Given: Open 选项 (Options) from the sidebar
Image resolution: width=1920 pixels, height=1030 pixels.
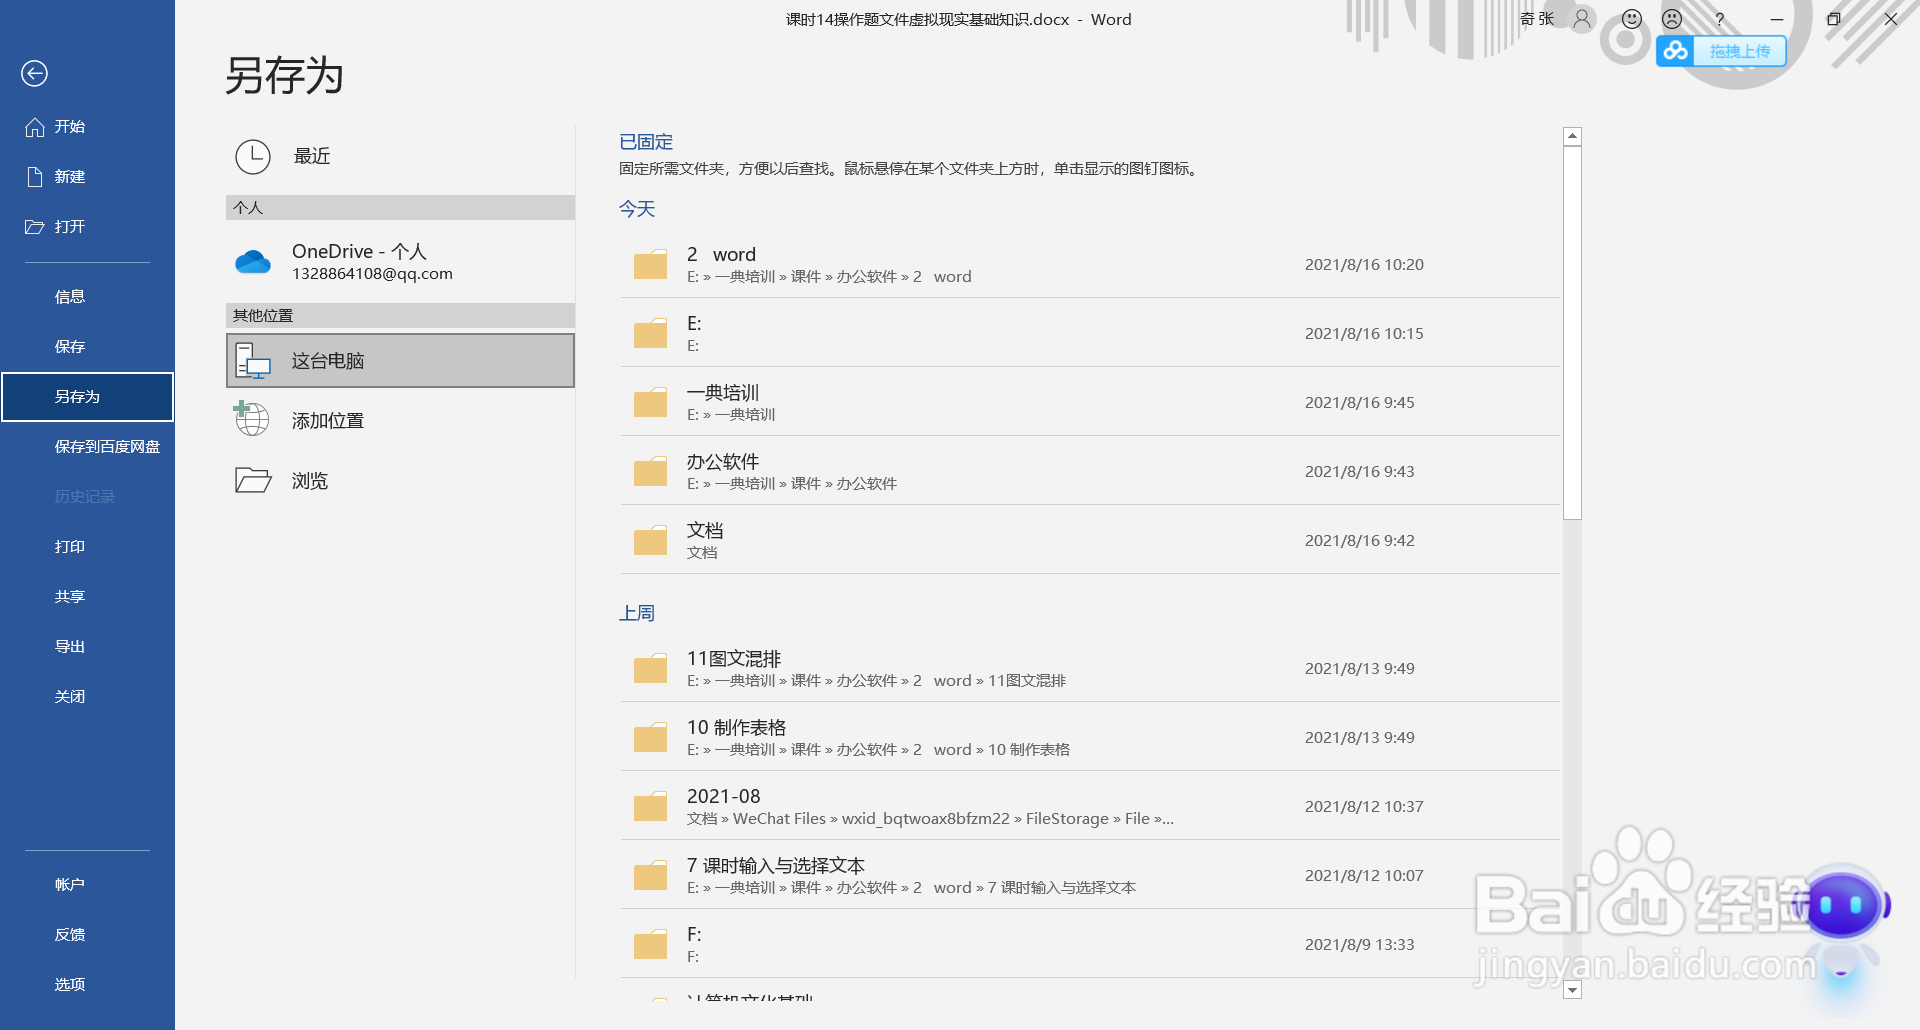Looking at the screenshot, I should click(70, 984).
